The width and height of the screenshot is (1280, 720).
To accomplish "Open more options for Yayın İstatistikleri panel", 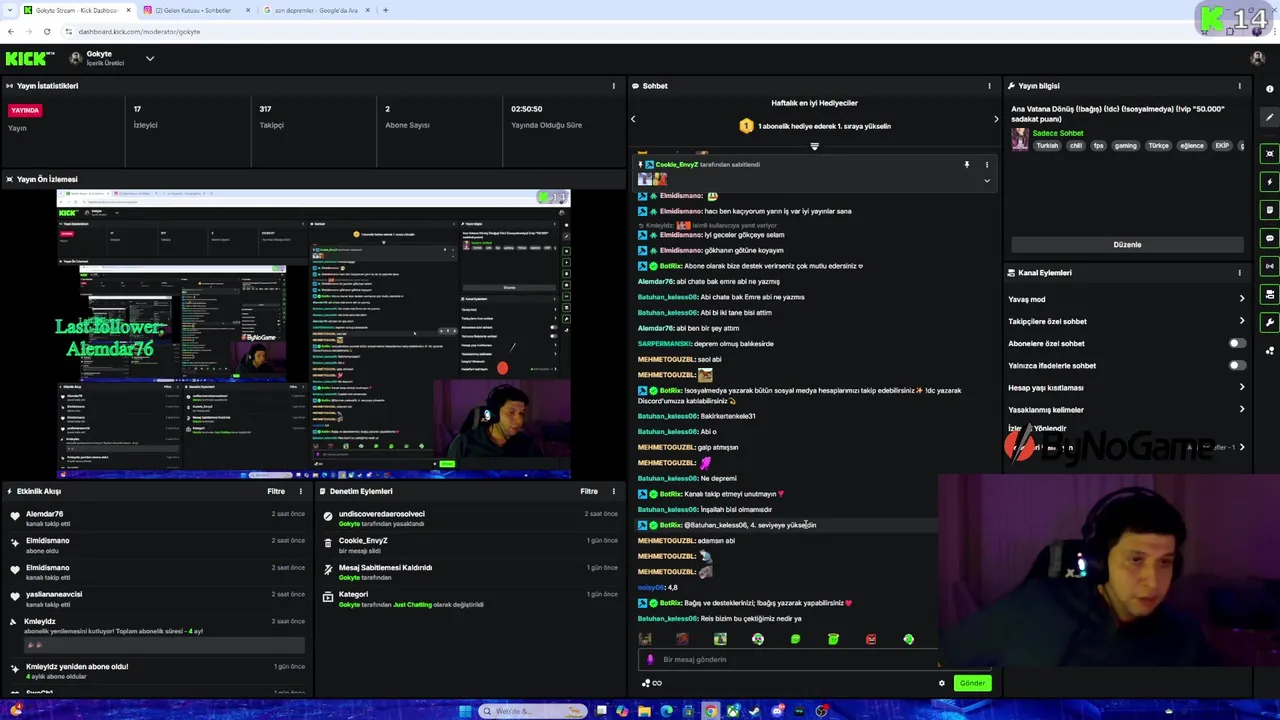I will (614, 86).
